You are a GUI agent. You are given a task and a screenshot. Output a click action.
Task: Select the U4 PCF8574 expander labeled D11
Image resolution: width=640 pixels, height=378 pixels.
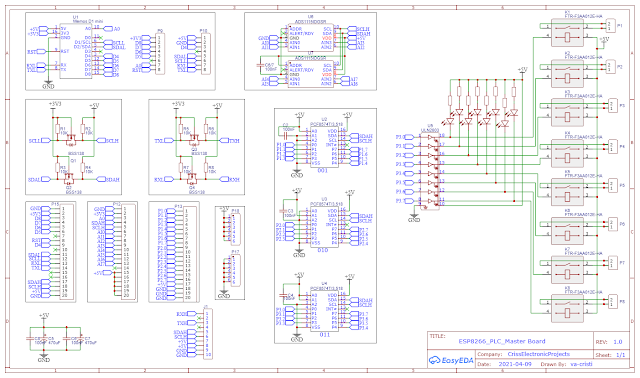click(324, 311)
